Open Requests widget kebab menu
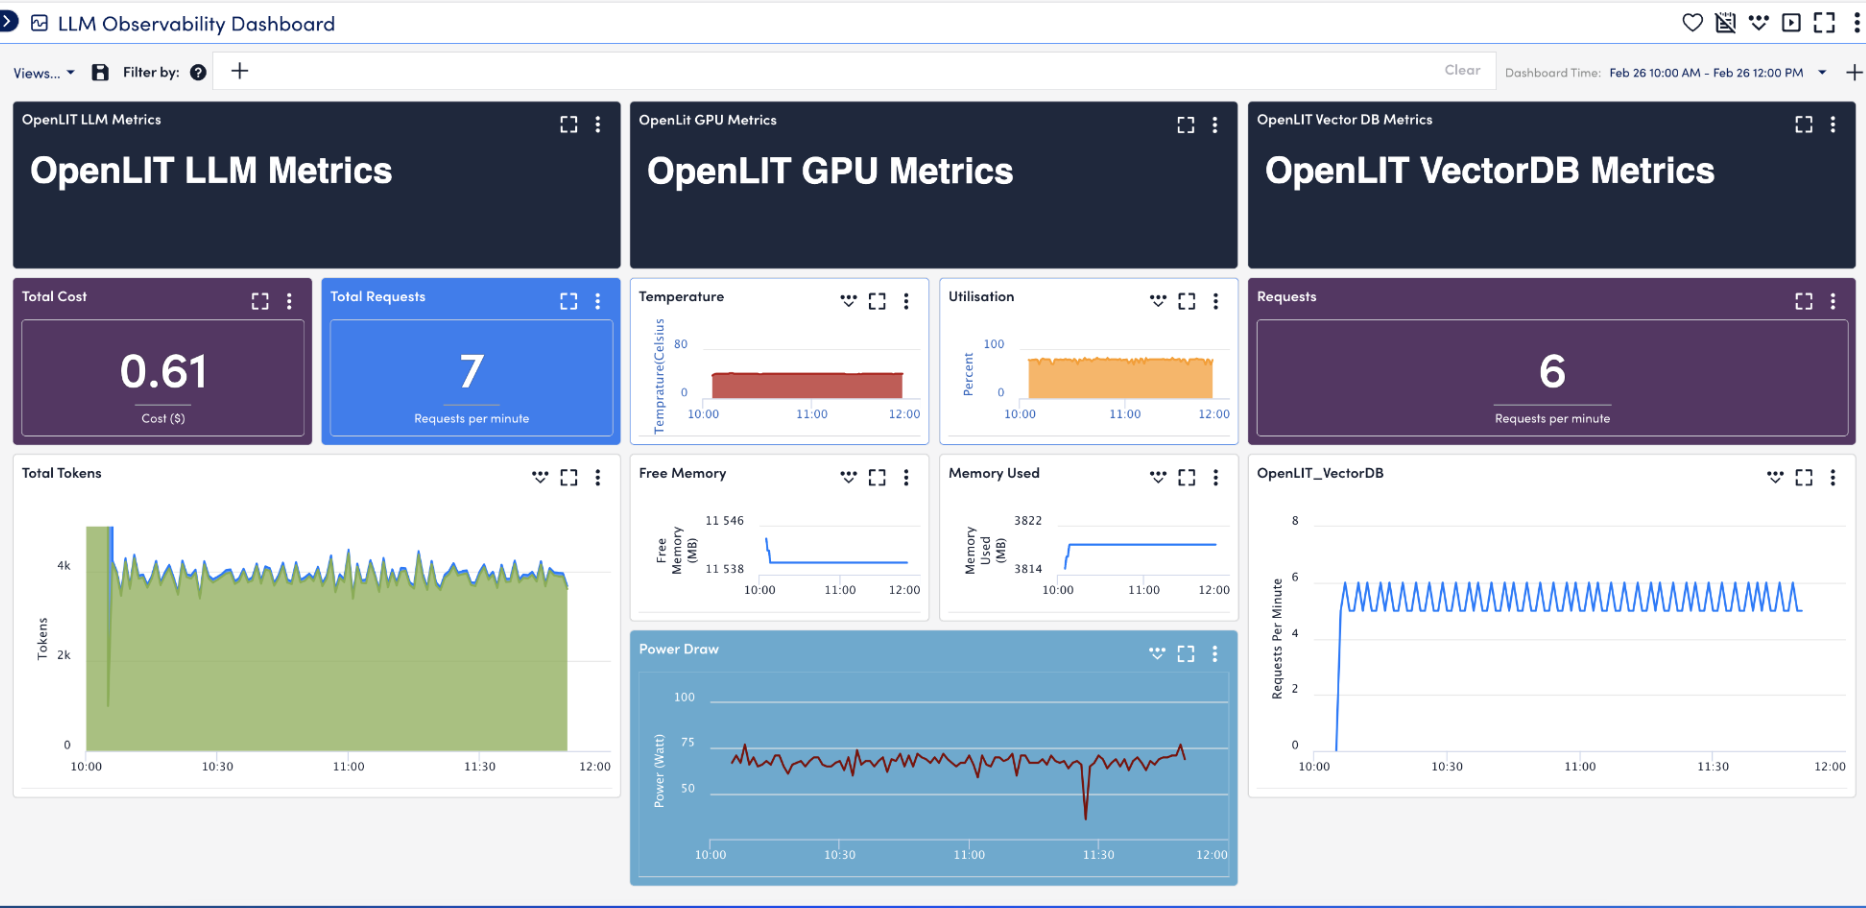Viewport: 1866px width, 908px height. [x=1833, y=301]
